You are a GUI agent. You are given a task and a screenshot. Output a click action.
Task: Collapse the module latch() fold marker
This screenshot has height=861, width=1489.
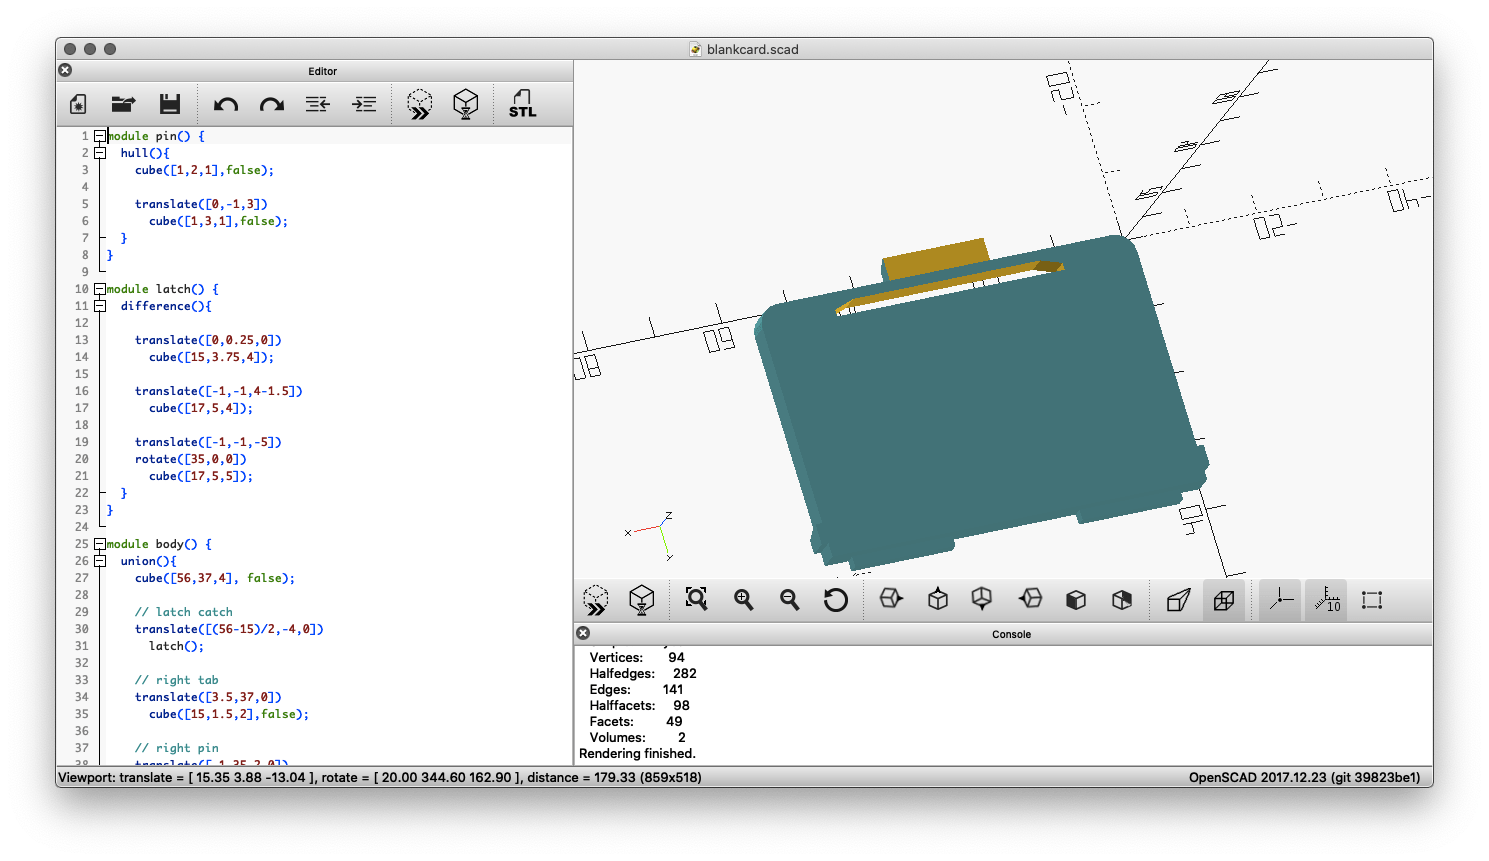click(x=100, y=289)
